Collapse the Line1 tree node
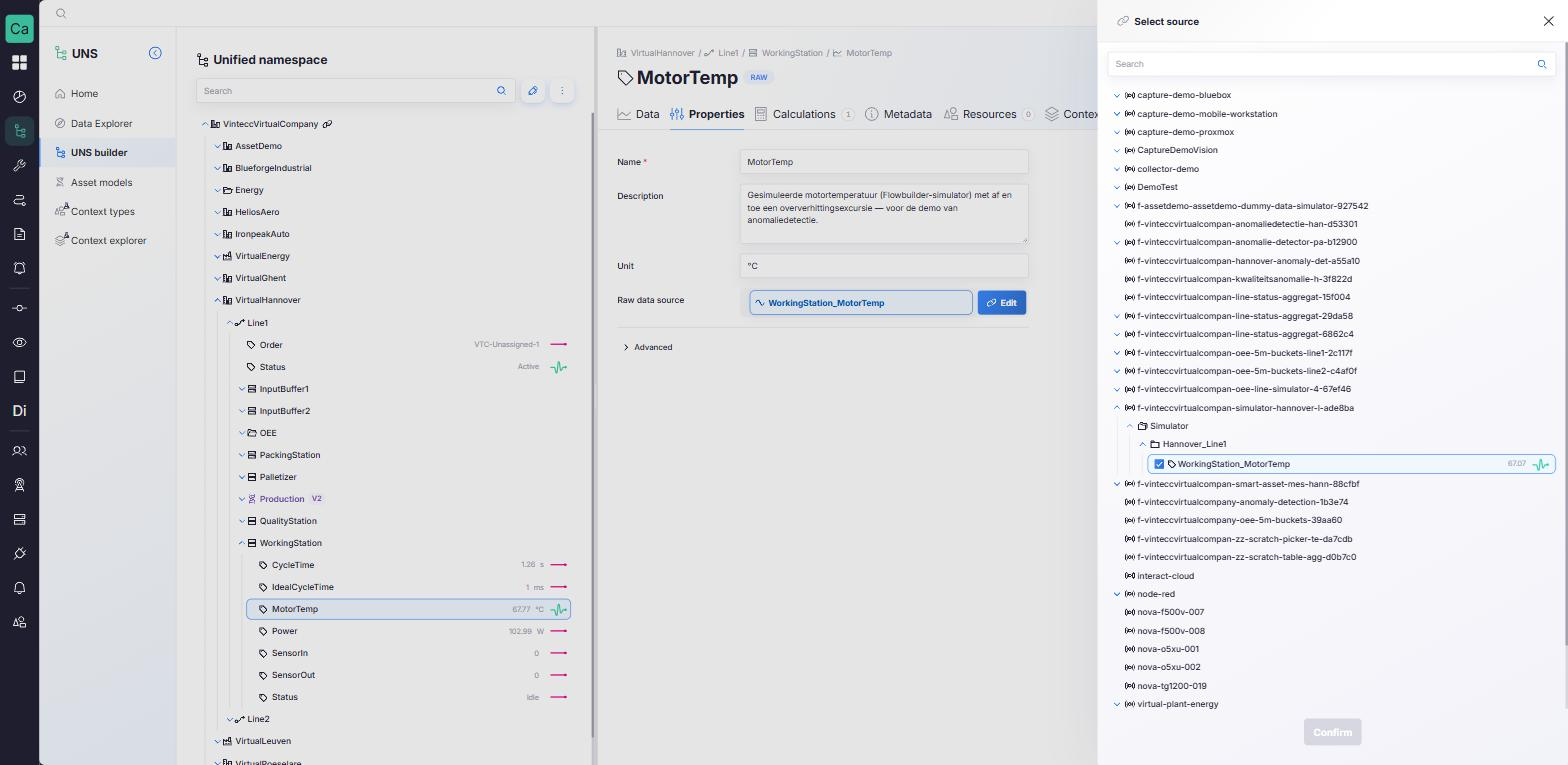The width and height of the screenshot is (1568, 765). tap(229, 323)
